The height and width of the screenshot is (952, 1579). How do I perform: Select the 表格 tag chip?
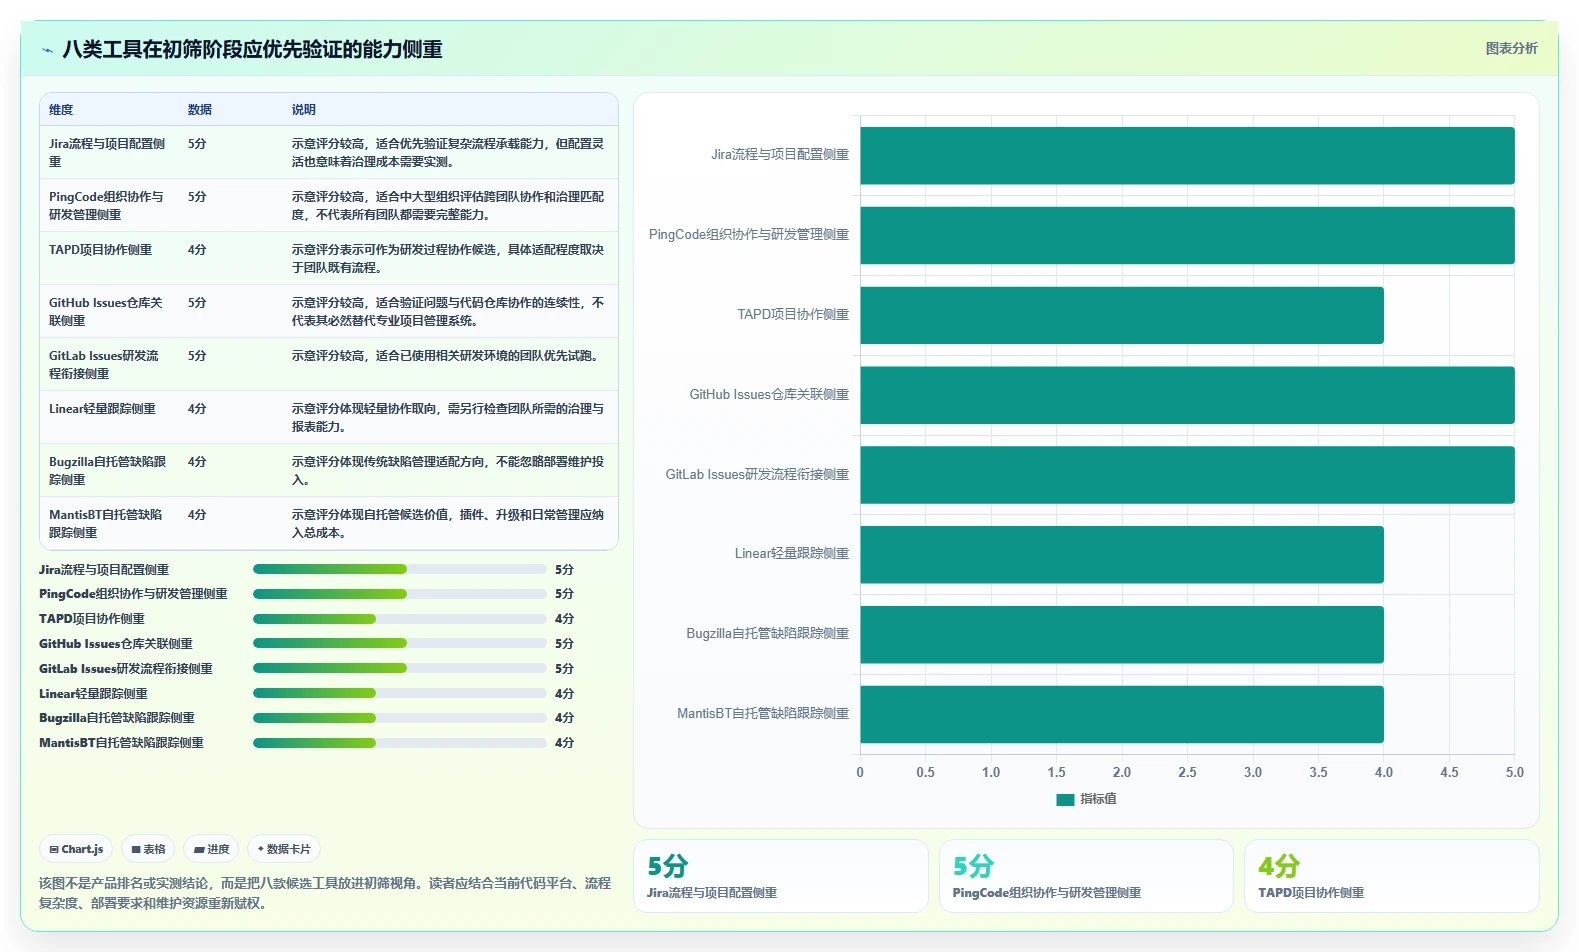coord(148,849)
